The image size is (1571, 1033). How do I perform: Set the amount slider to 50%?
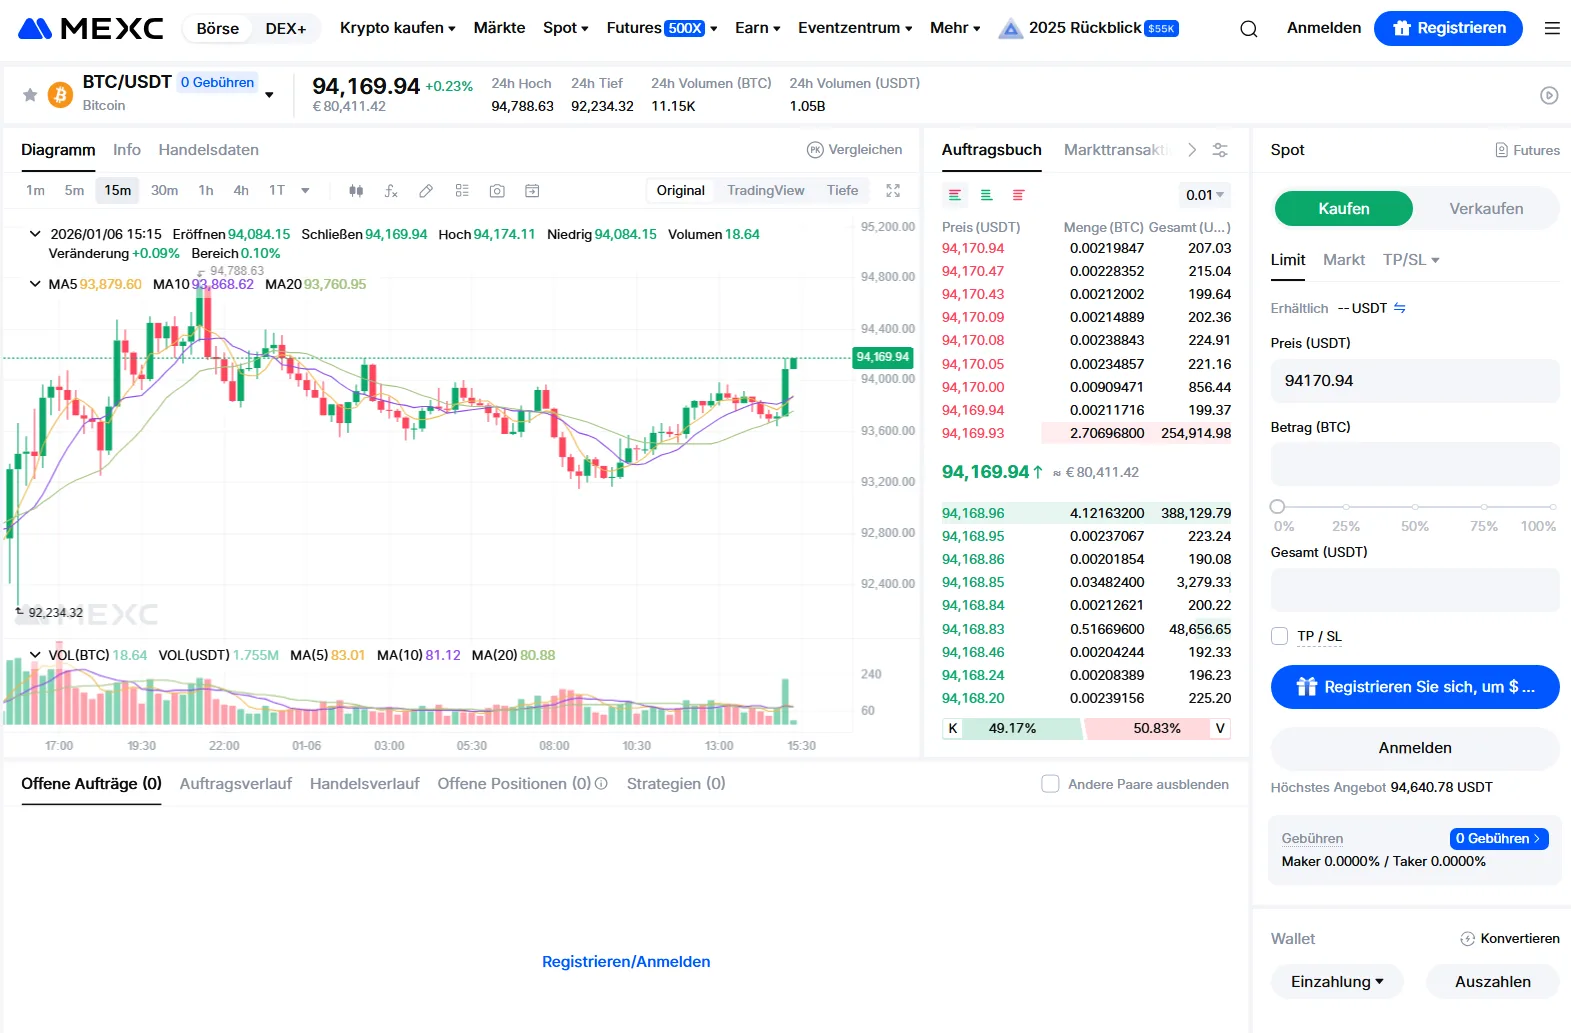1415,507
